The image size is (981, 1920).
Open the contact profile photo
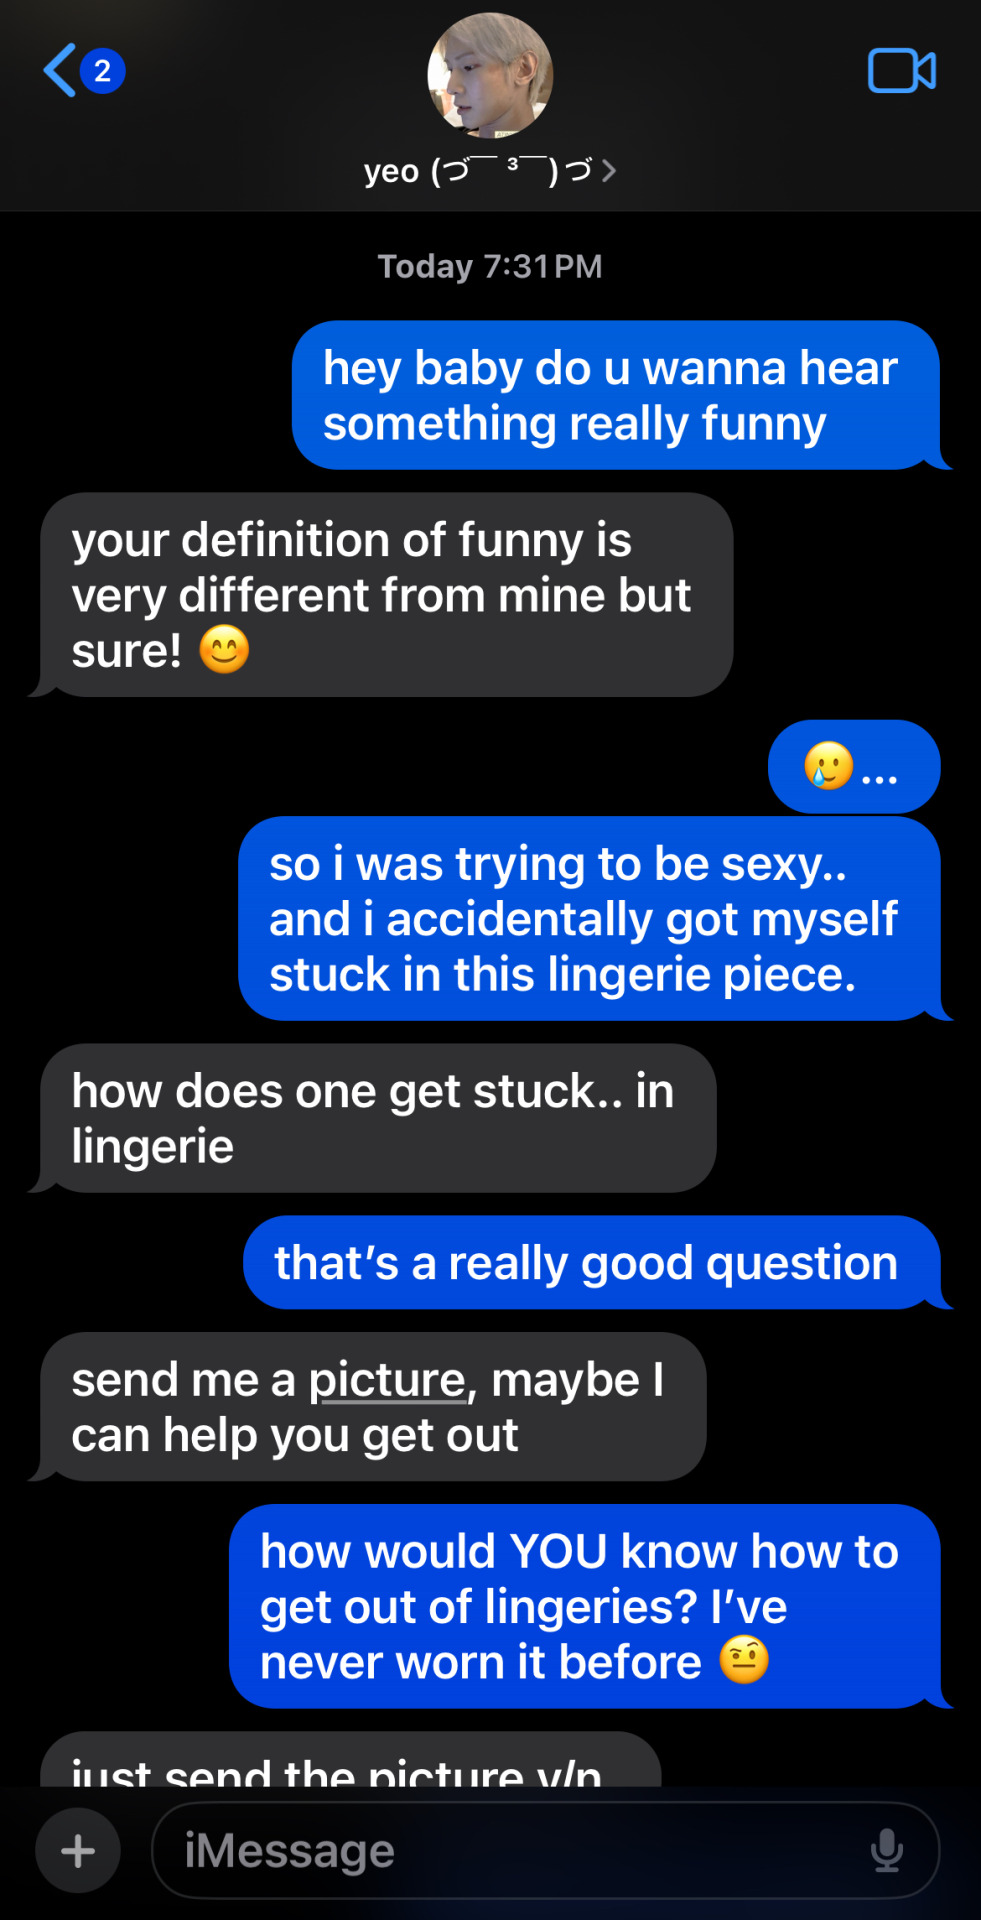tap(490, 75)
